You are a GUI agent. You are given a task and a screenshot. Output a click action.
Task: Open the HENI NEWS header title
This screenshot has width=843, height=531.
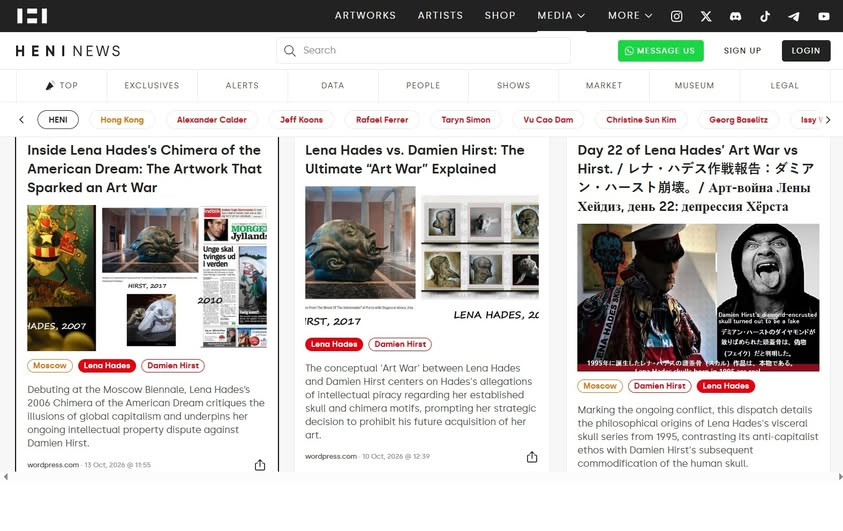tap(68, 51)
